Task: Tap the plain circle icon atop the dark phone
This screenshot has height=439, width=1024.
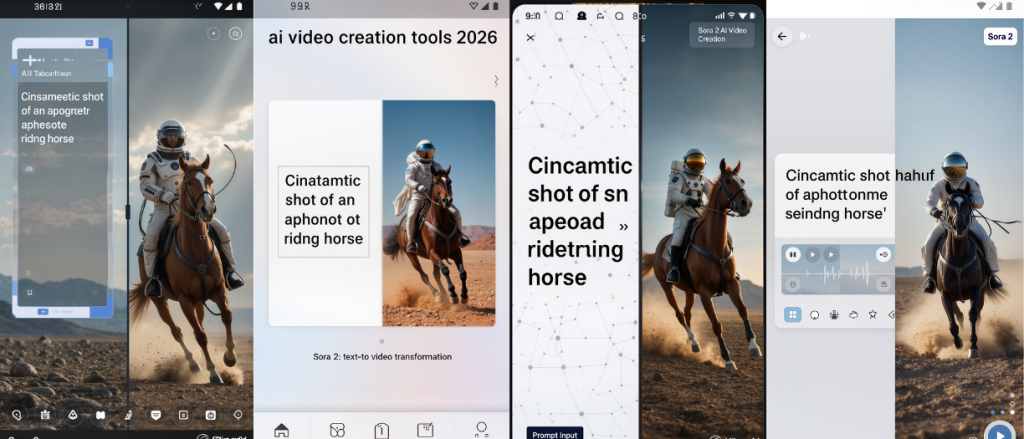Action: (213, 33)
